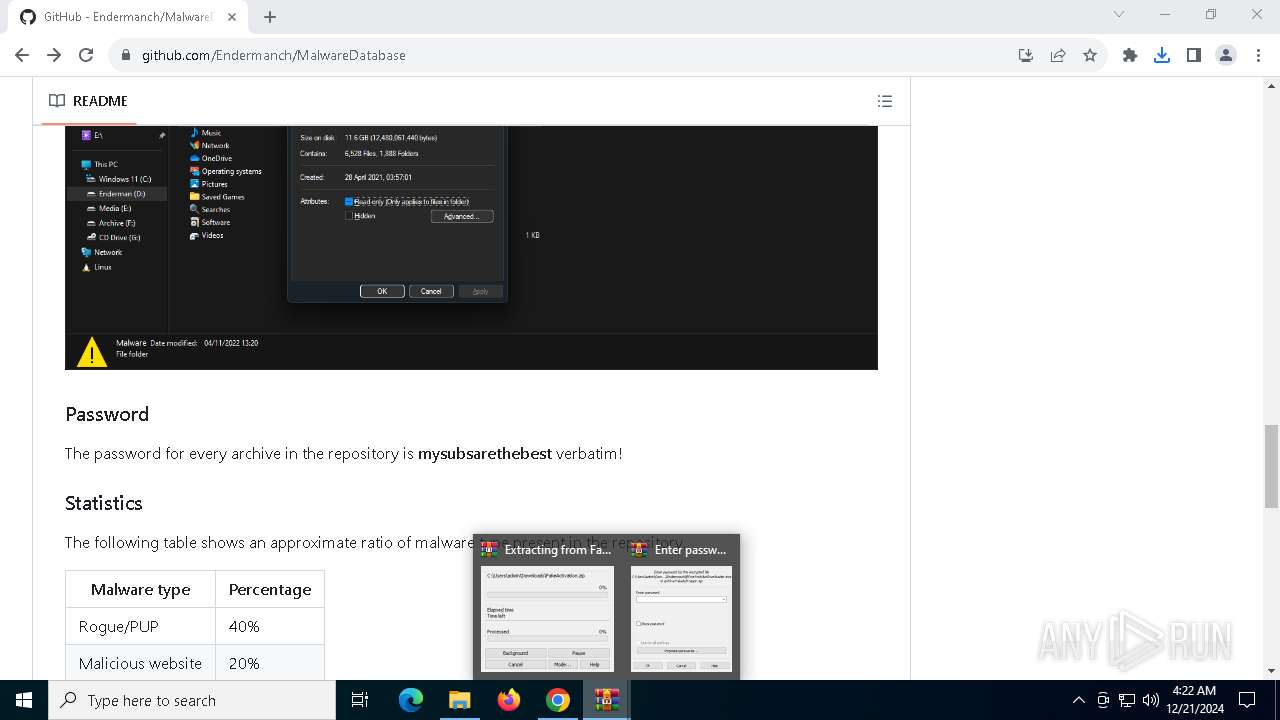
Task: Go forward to the next page
Action: point(54,55)
